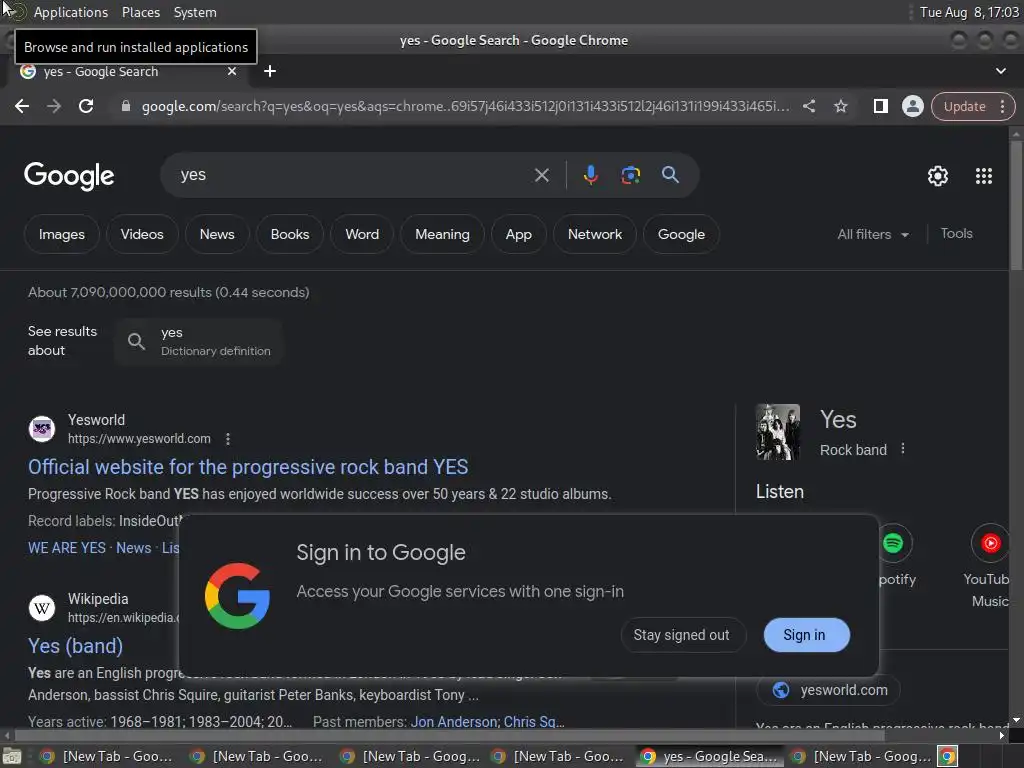Listen on Spotify
Screen dimensions: 1024x768
[x=893, y=543]
